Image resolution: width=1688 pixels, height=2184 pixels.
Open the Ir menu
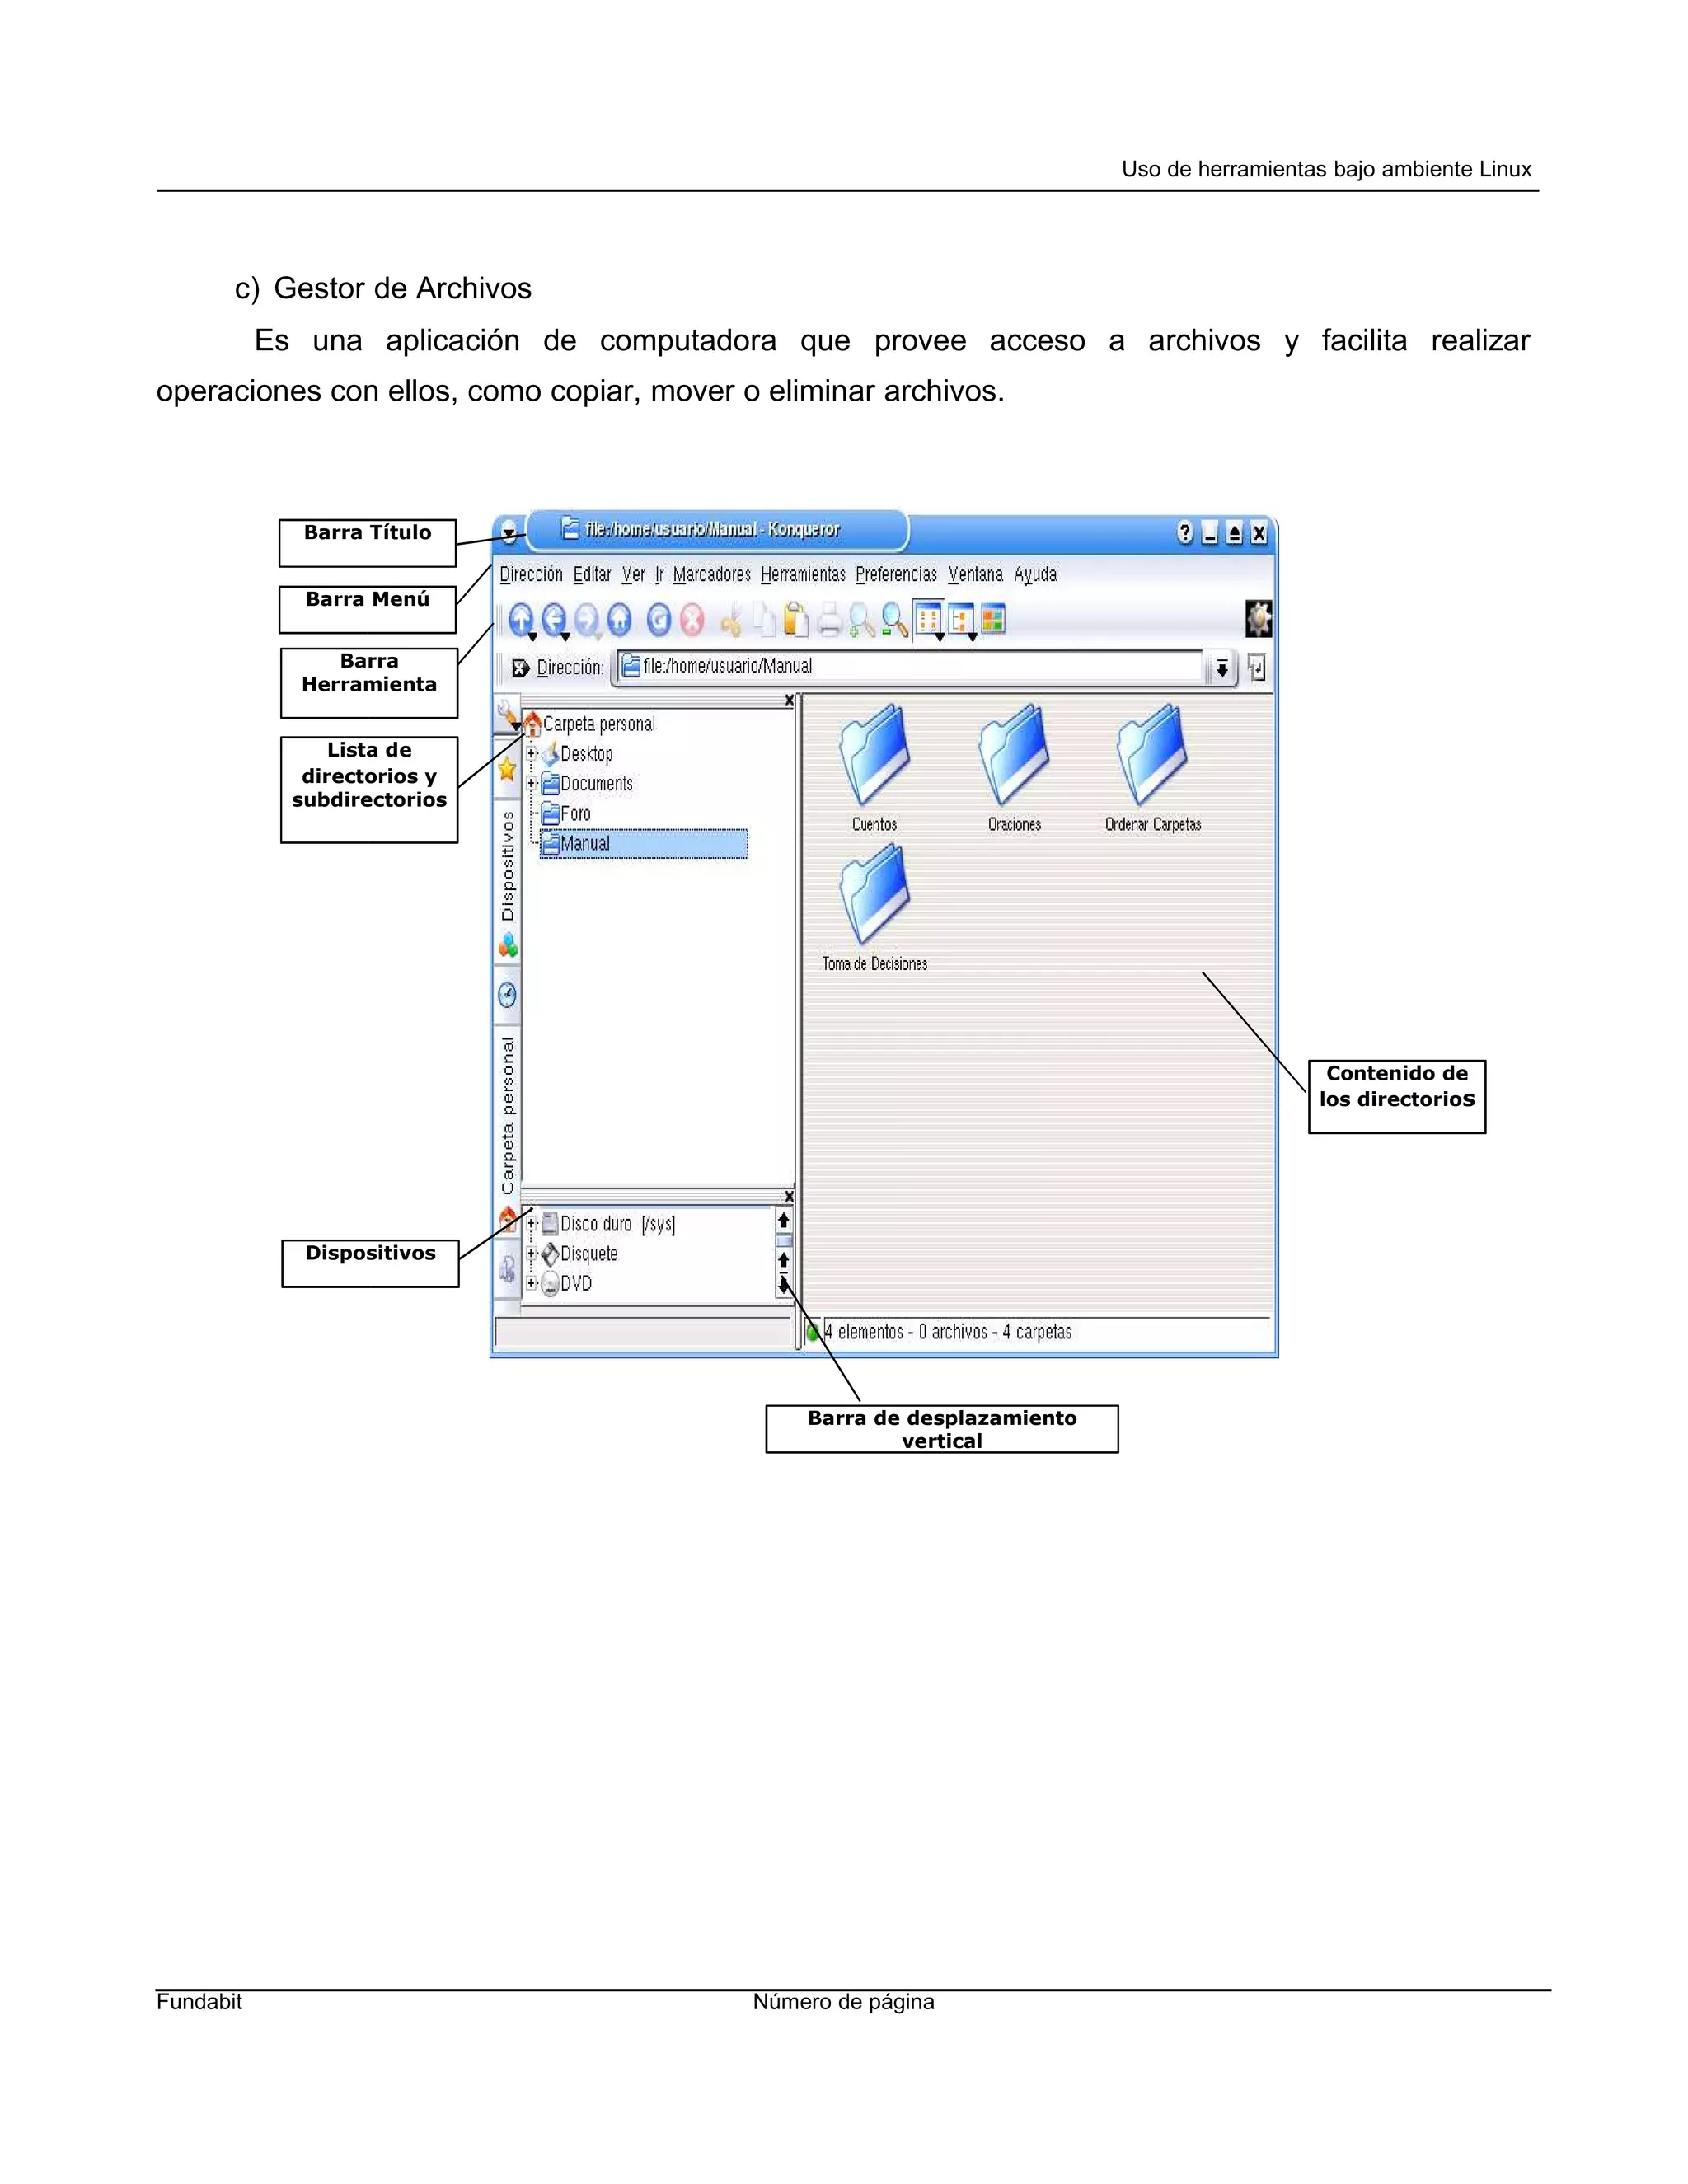[659, 575]
